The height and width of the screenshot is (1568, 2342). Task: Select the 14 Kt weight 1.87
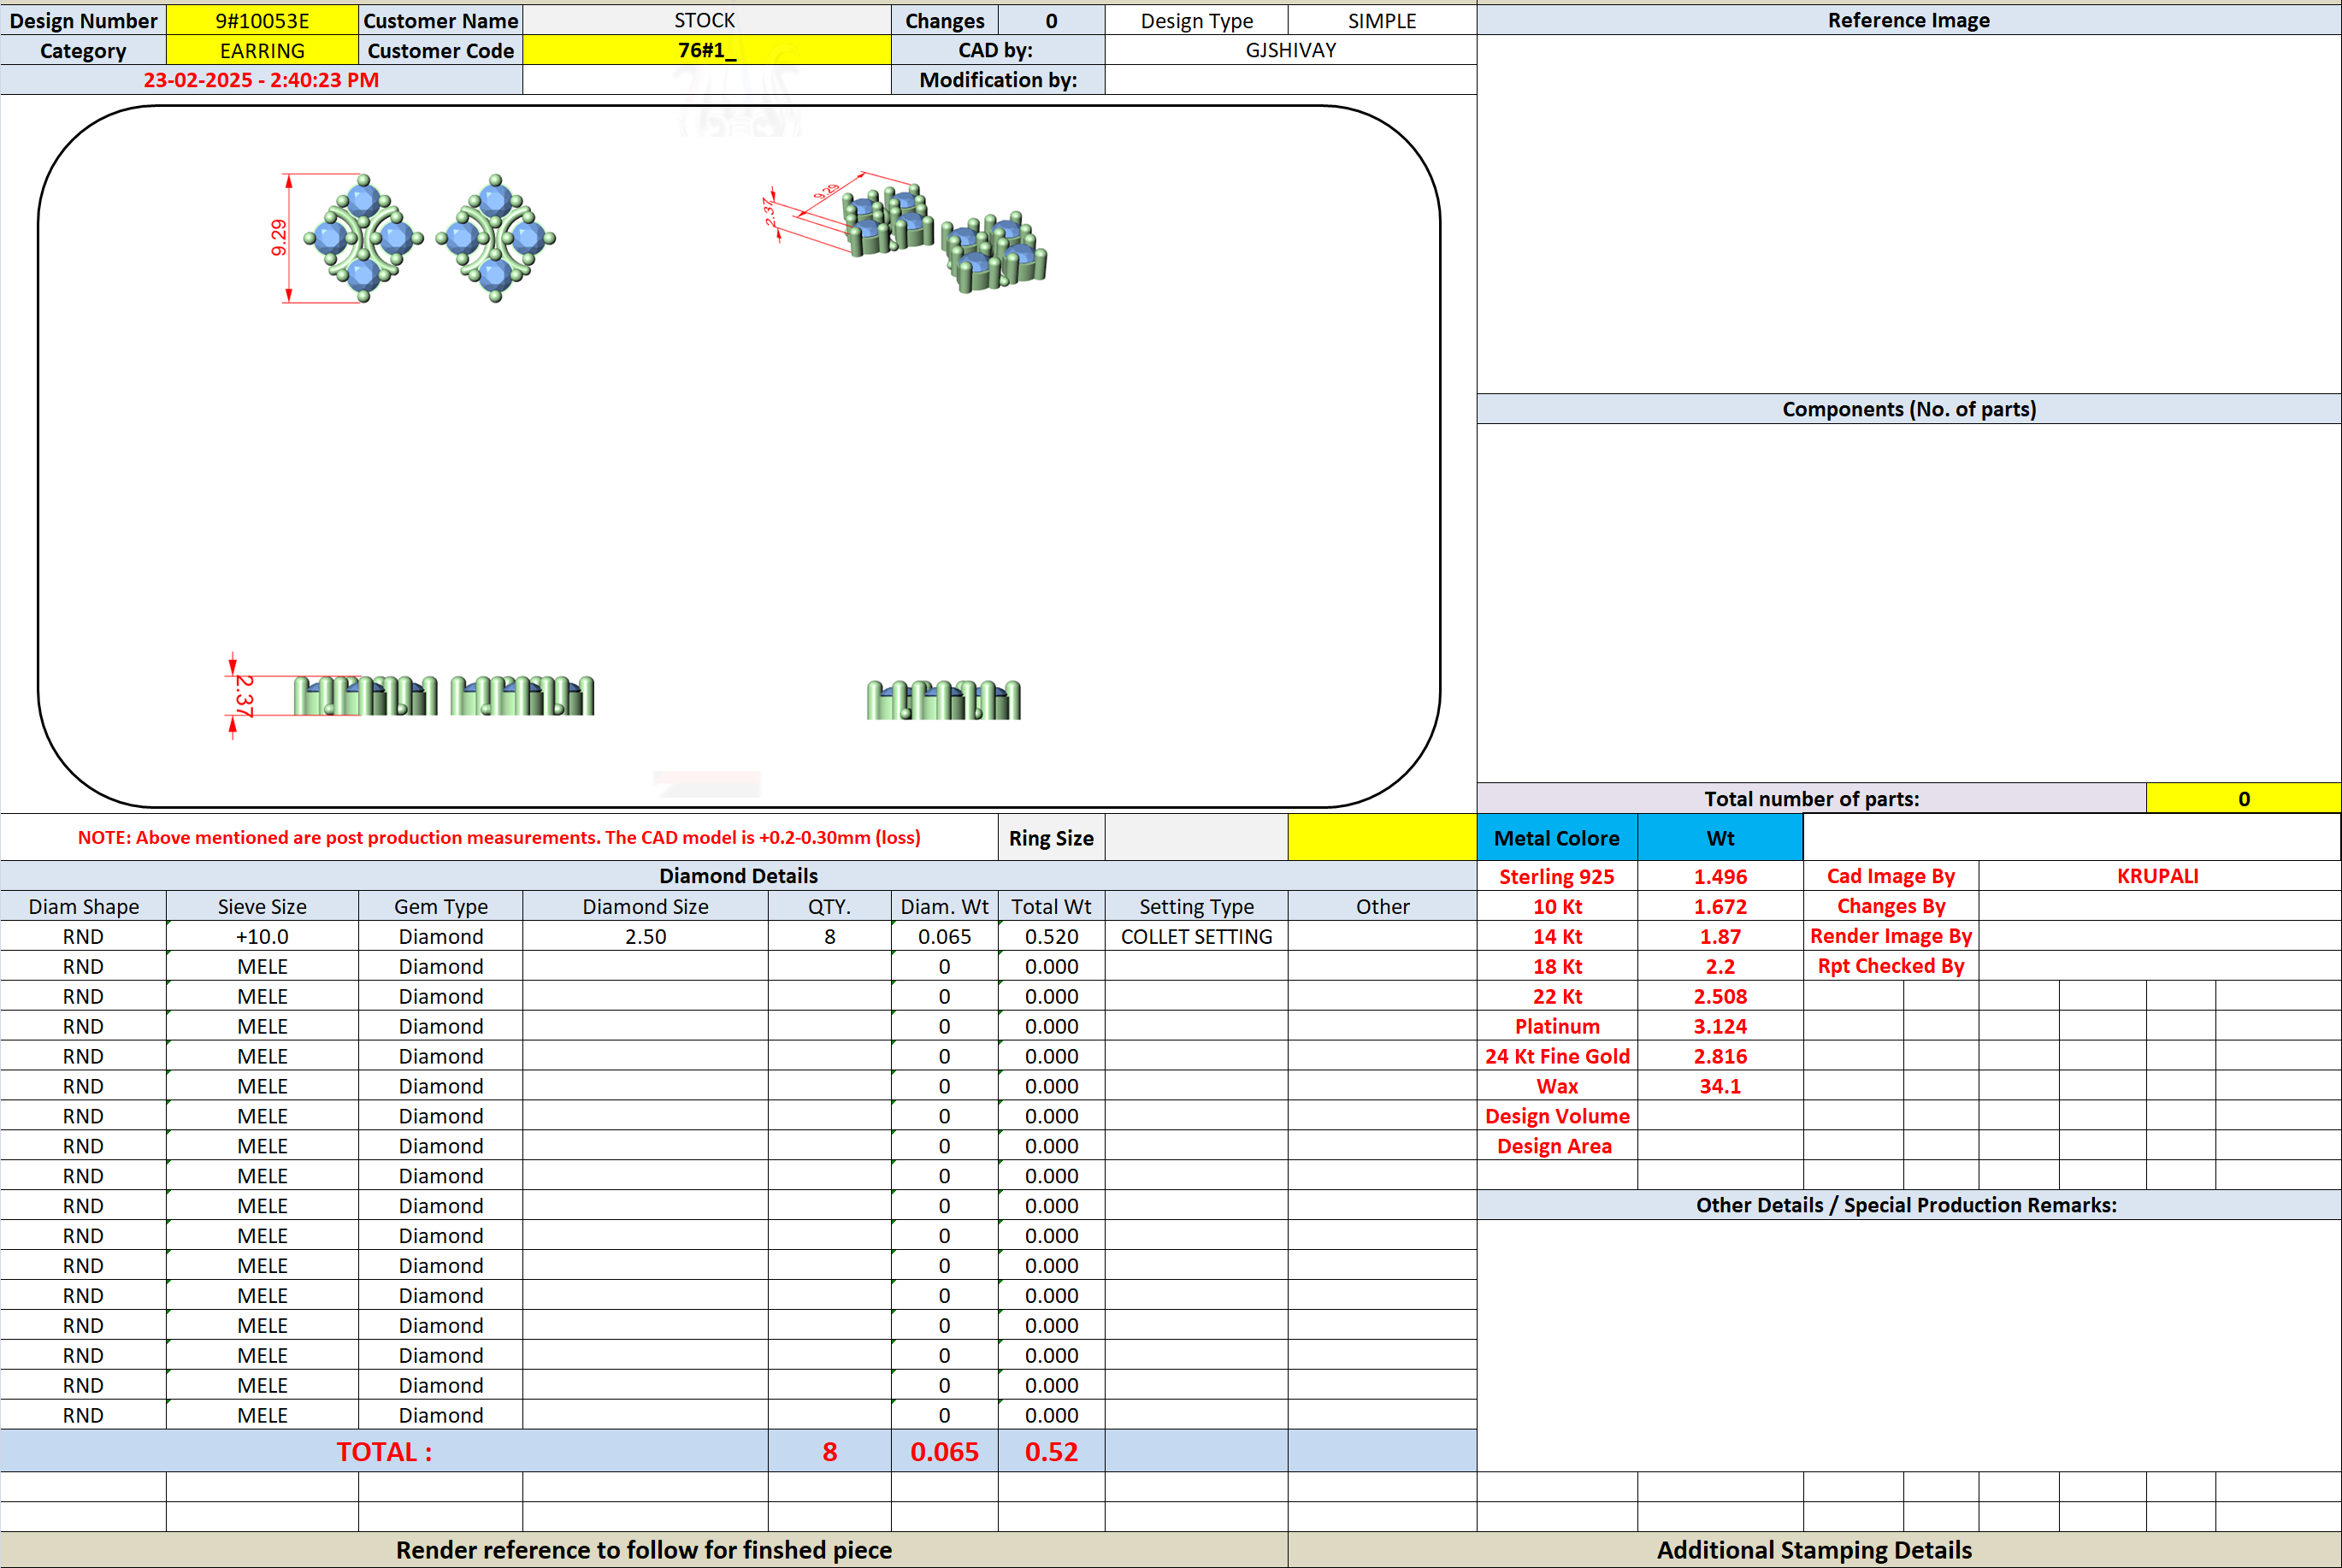pyautogui.click(x=1720, y=936)
